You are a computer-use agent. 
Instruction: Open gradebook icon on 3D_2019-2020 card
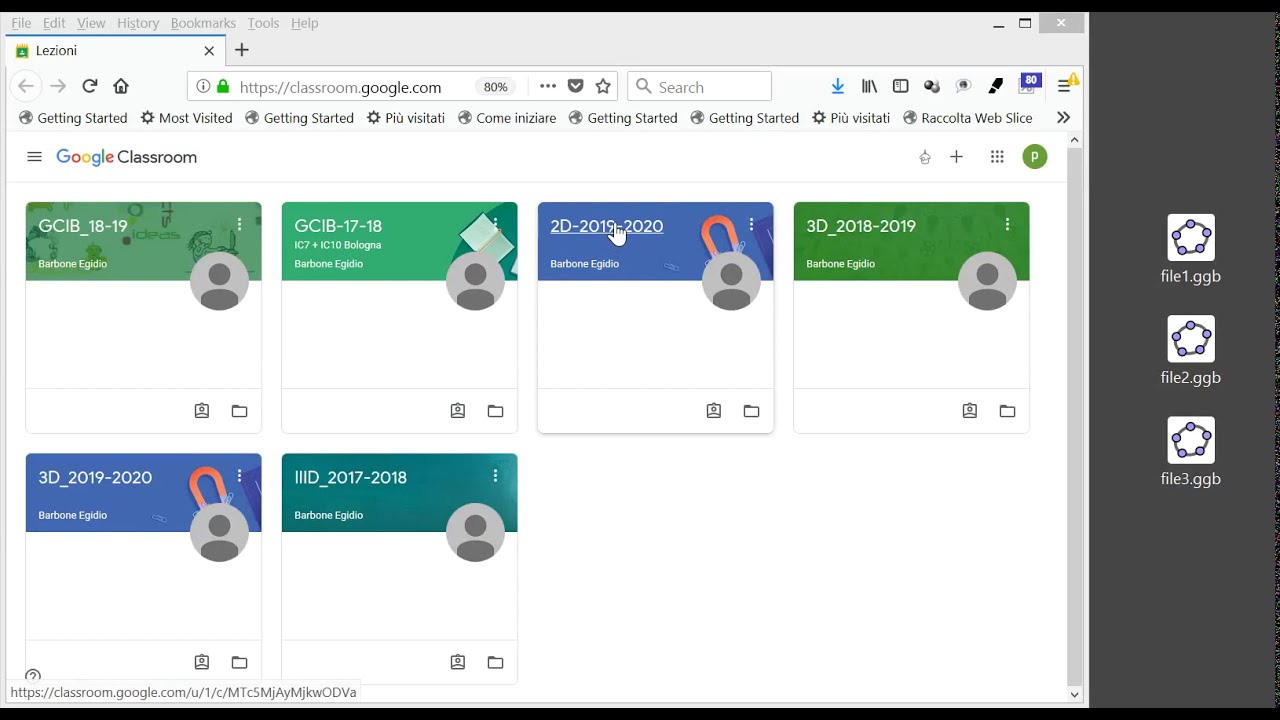click(x=202, y=662)
